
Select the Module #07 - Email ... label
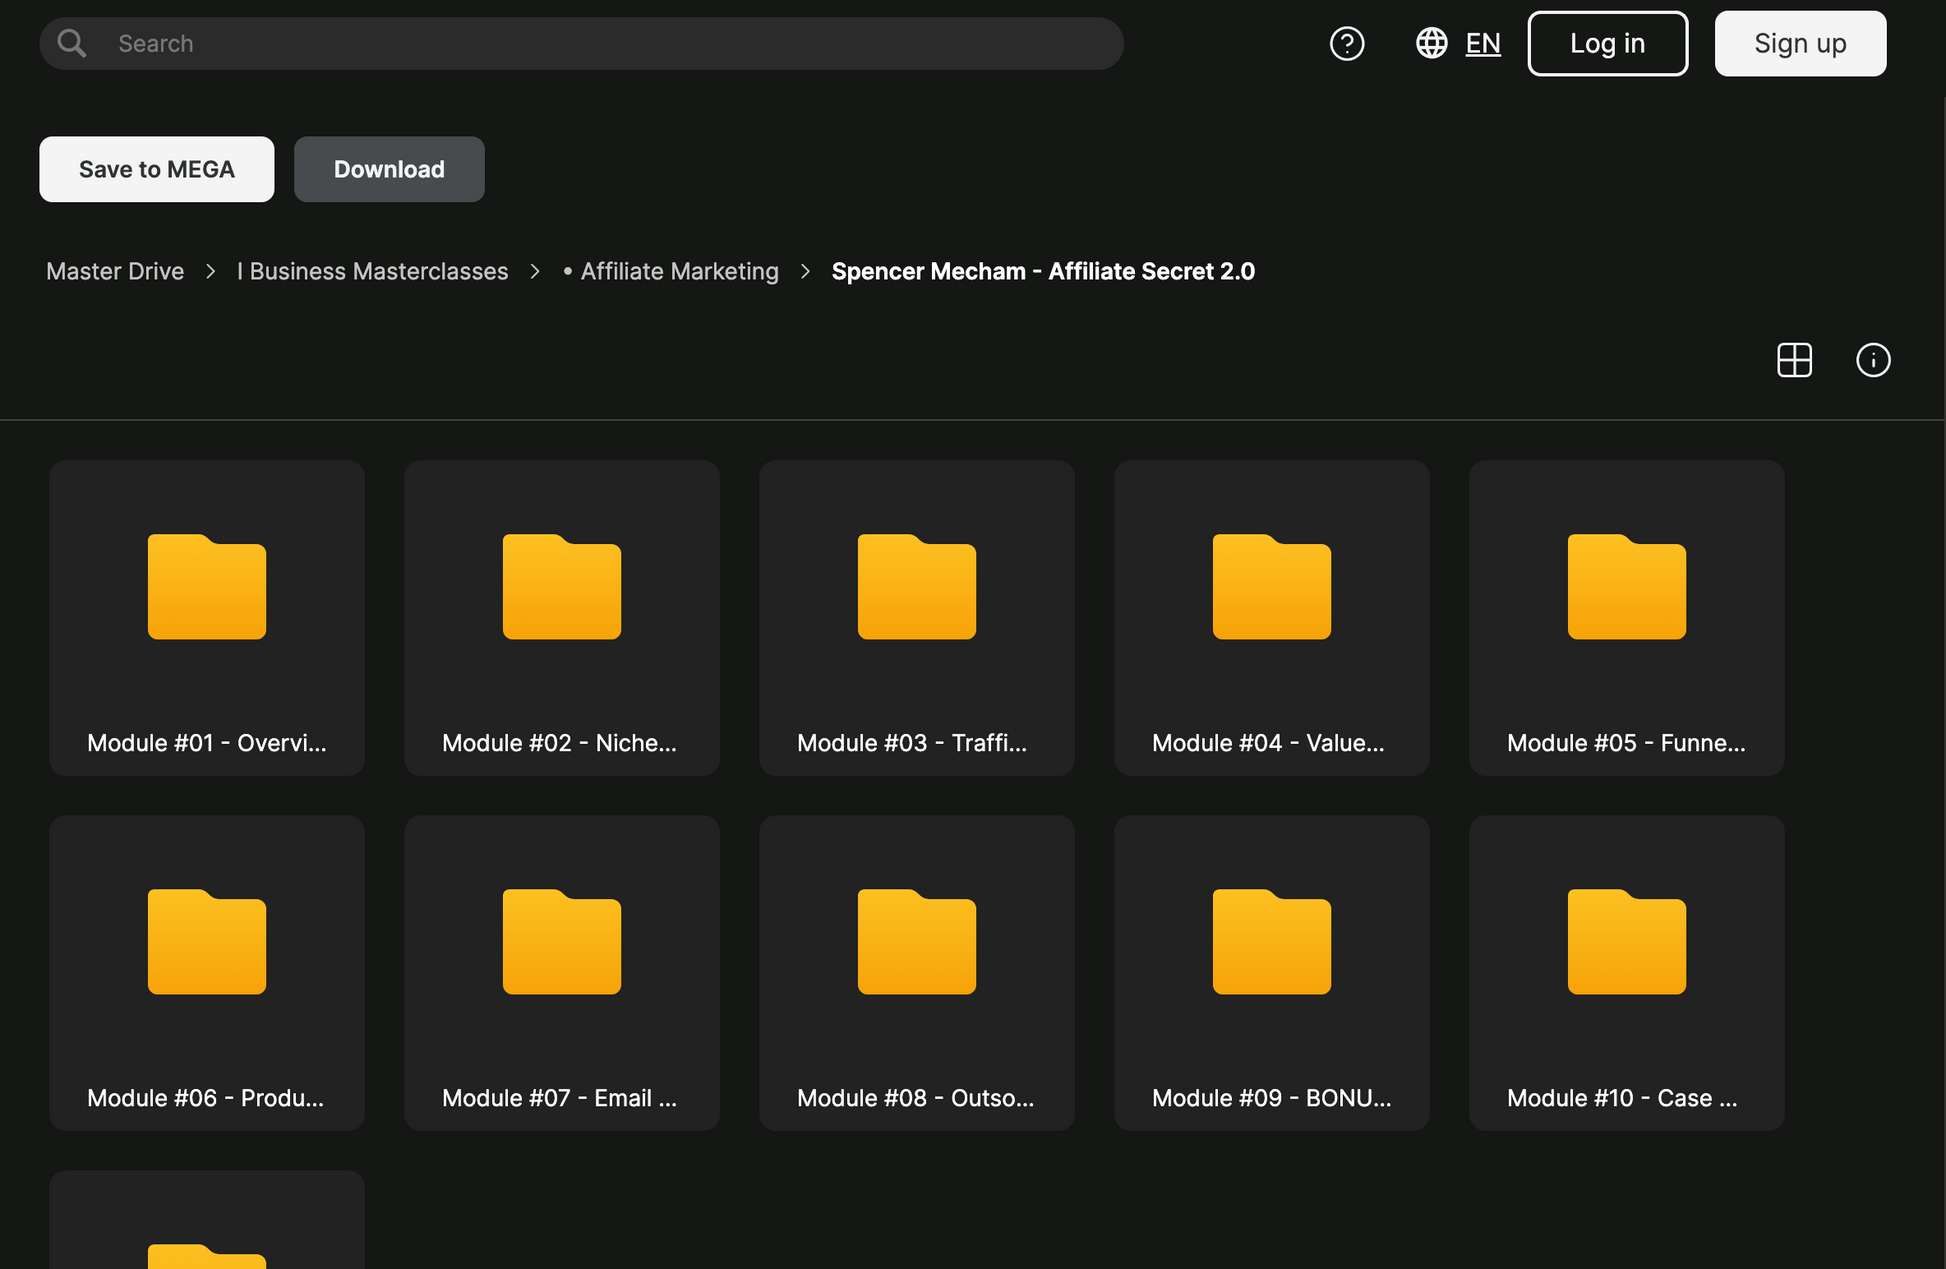[x=560, y=1098]
